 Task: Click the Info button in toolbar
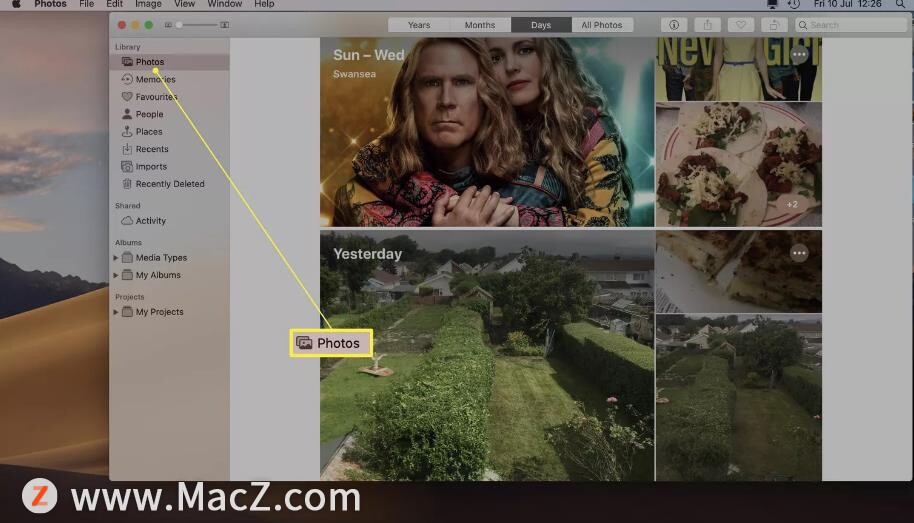point(674,25)
